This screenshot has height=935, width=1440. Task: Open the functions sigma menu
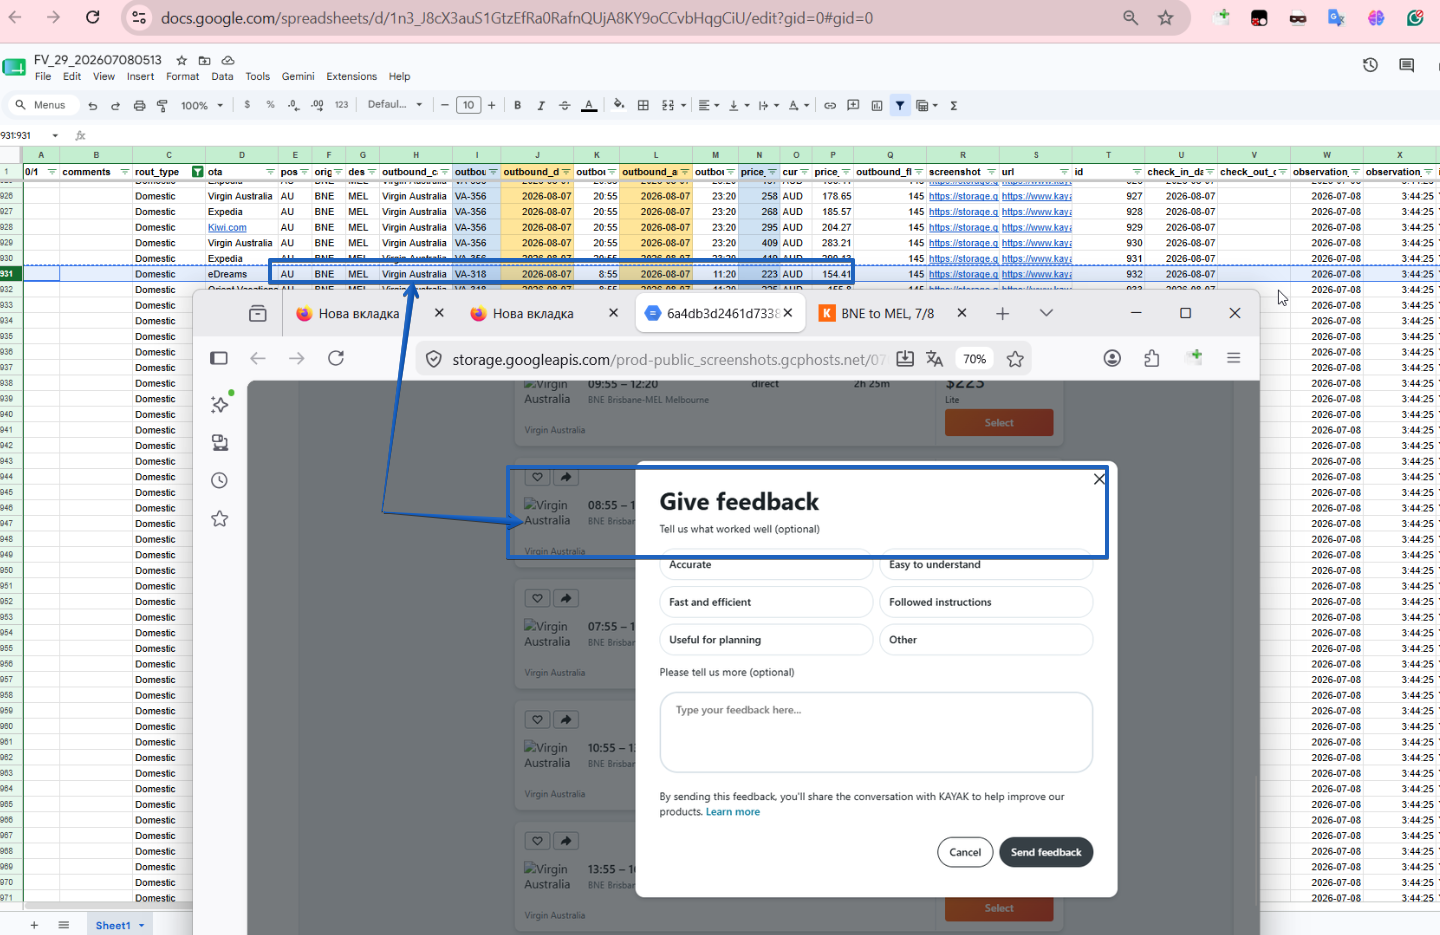coord(954,105)
